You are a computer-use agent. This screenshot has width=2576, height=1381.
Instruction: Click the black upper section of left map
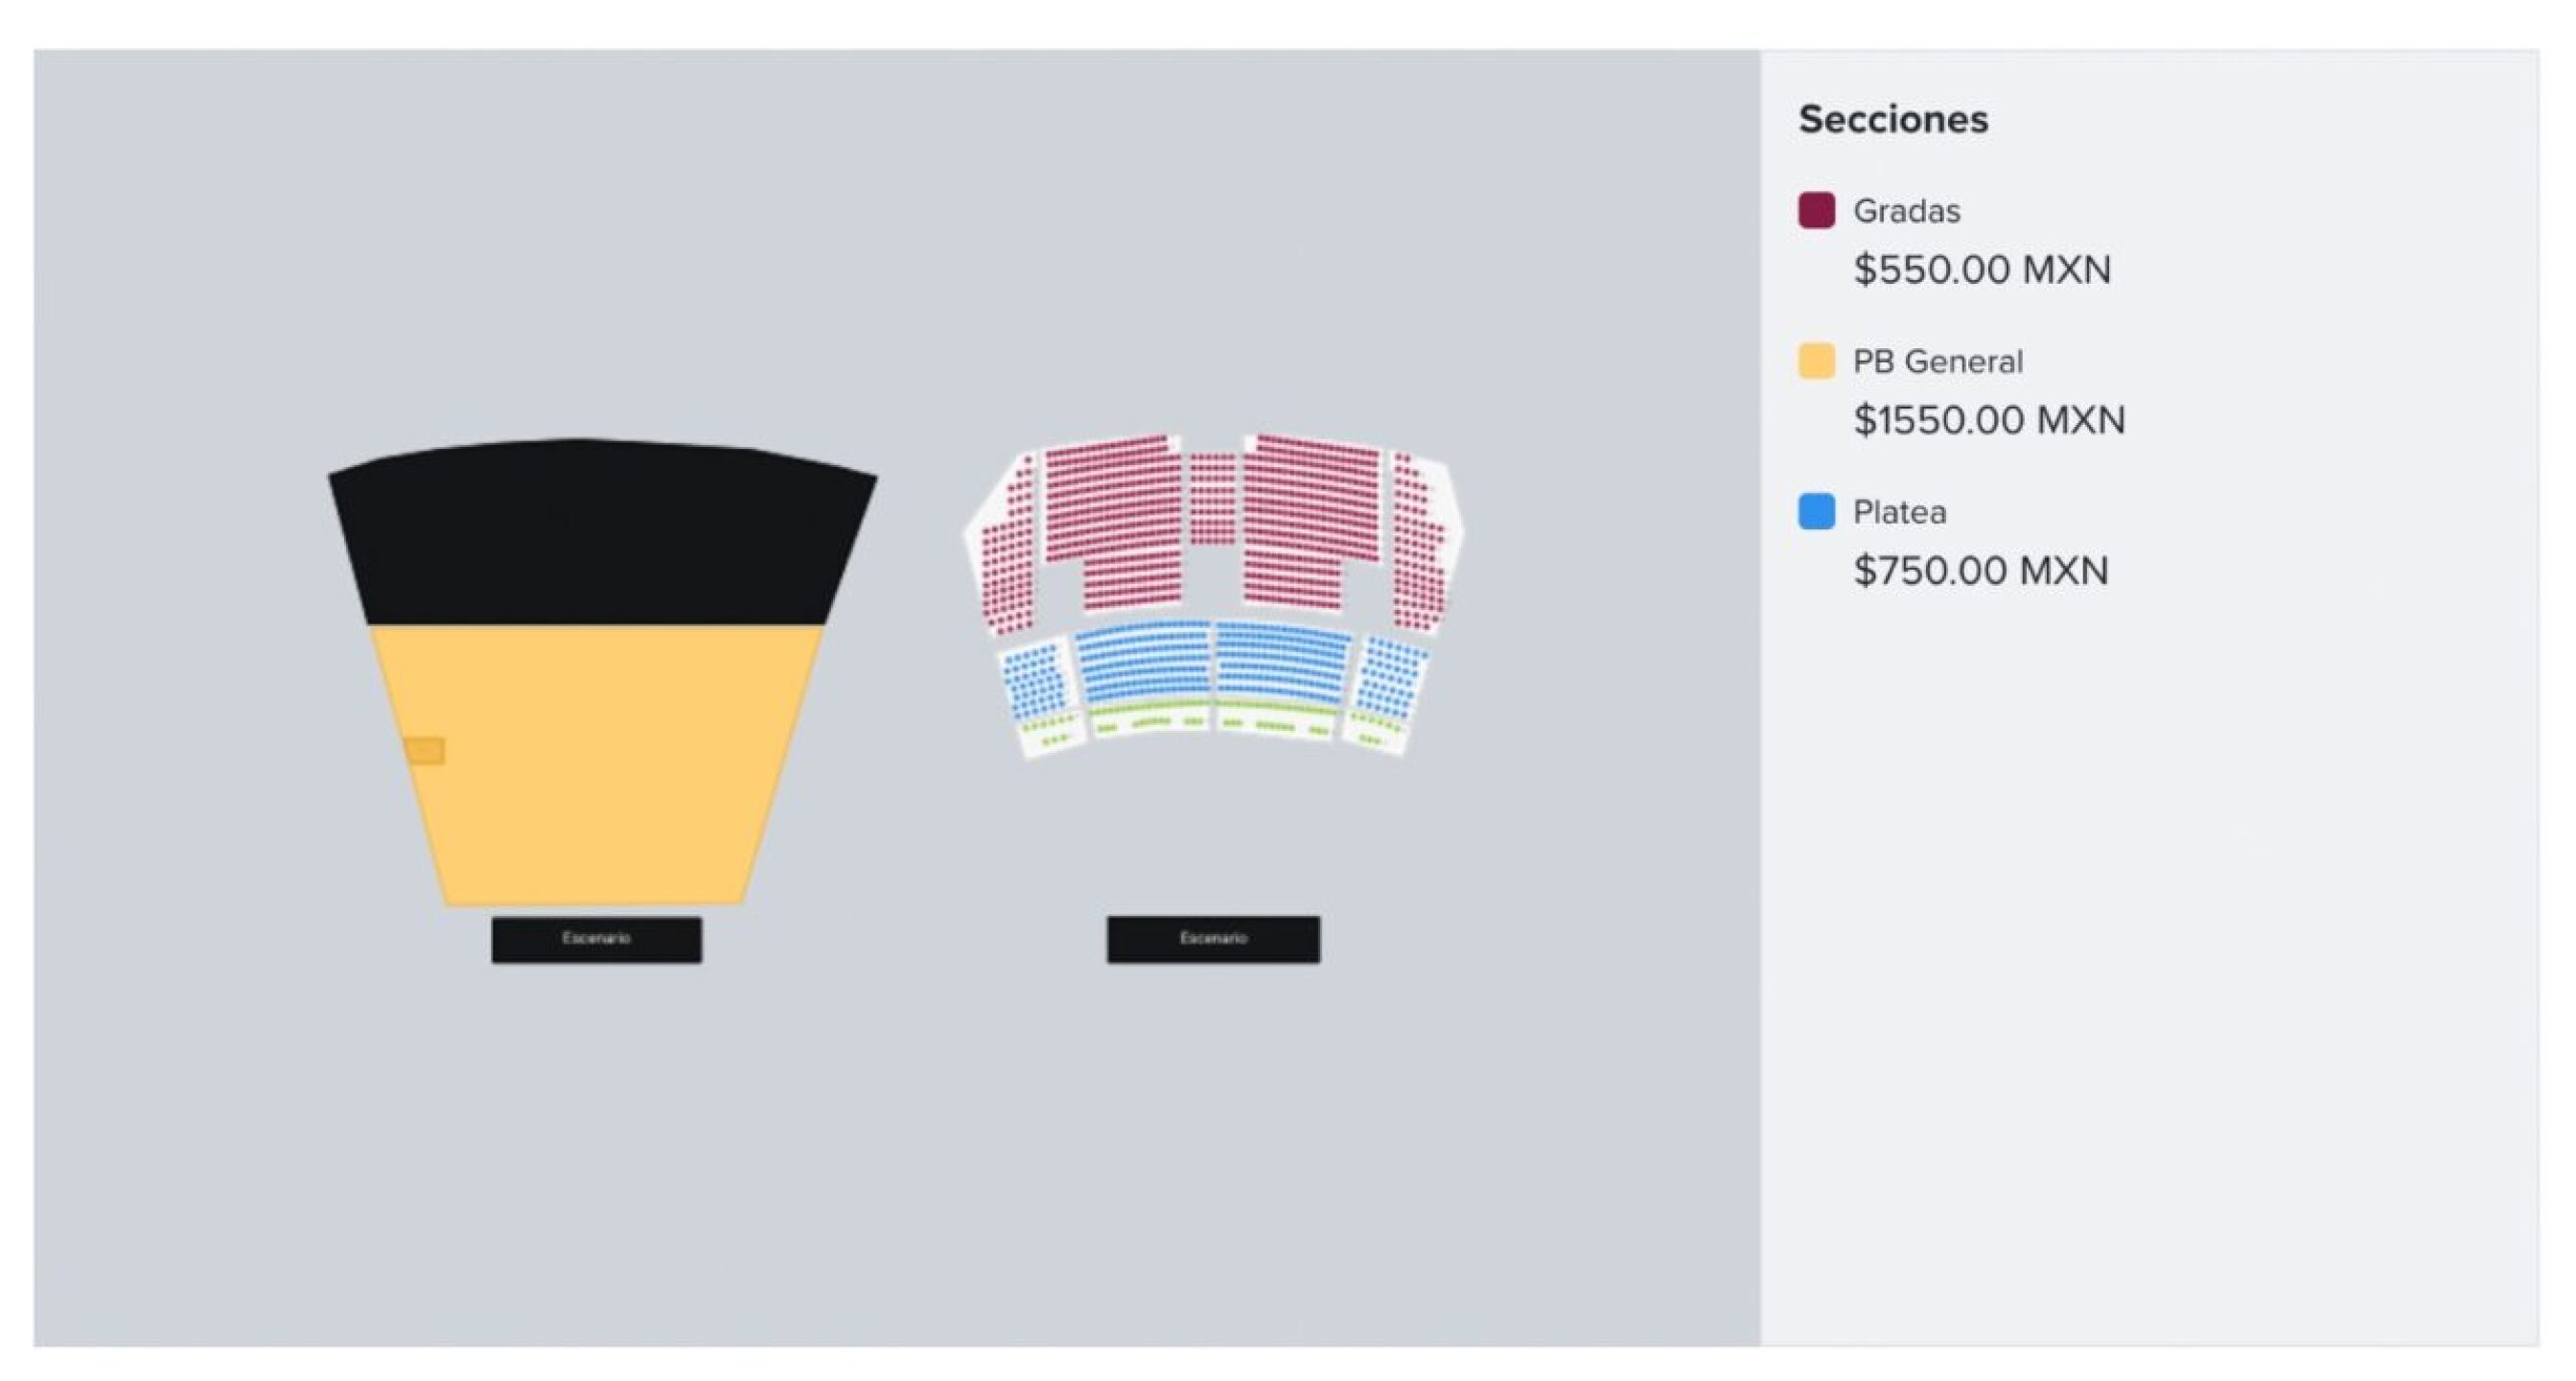[x=600, y=530]
